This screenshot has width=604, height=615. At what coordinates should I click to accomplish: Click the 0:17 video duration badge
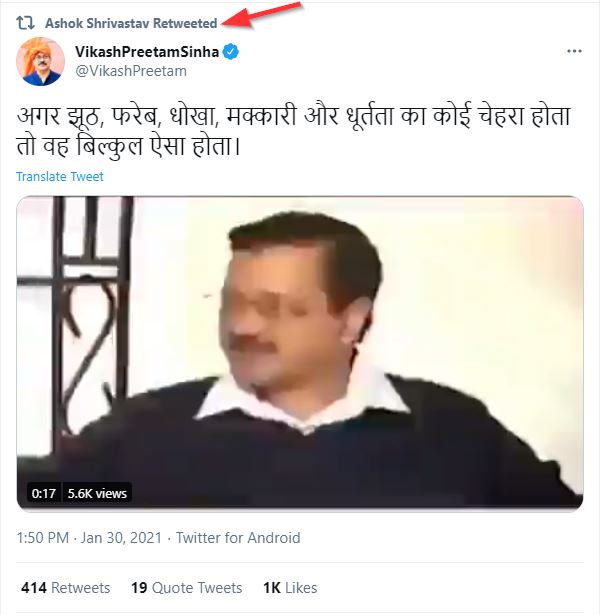pyautogui.click(x=43, y=493)
